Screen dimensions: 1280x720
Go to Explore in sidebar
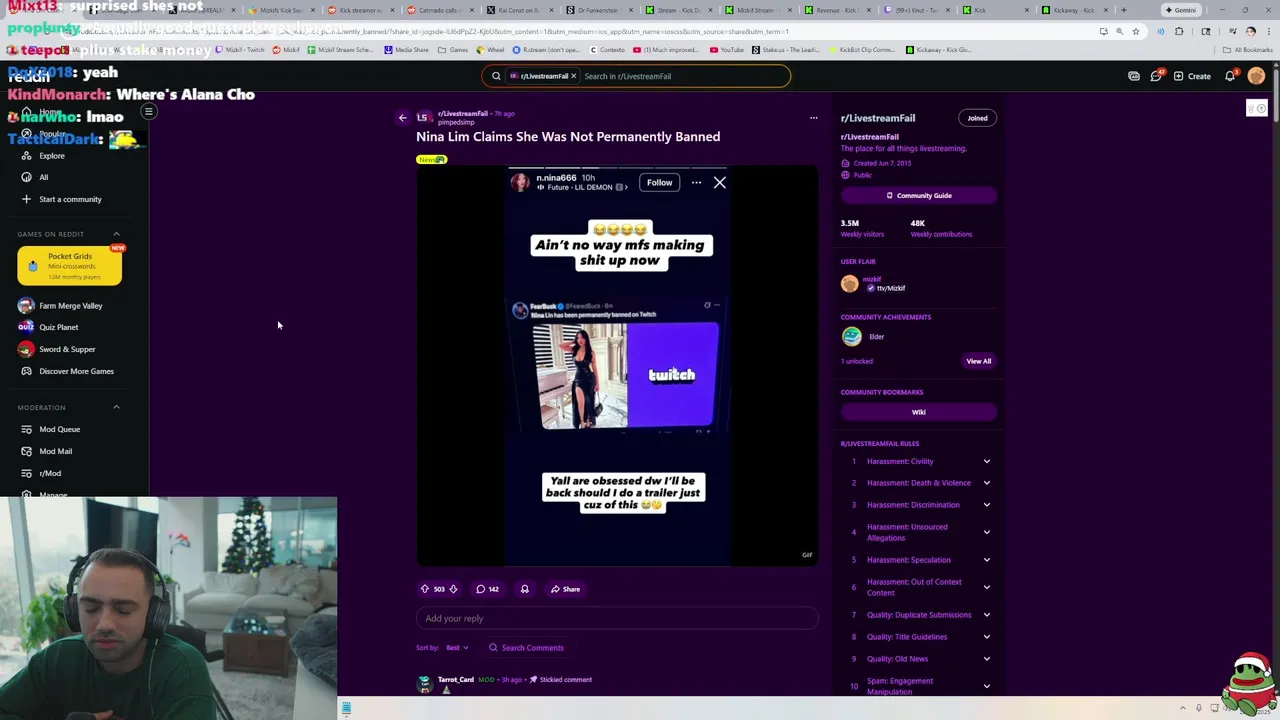(x=51, y=156)
